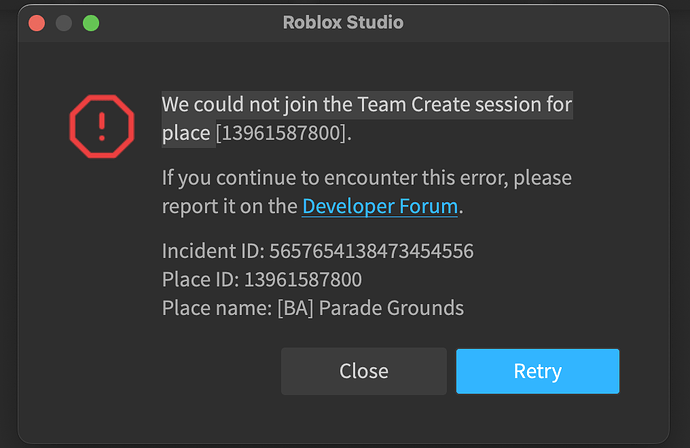The image size is (690, 448).
Task: Click the '[BA] Parade Grounds' place name
Action: point(371,308)
